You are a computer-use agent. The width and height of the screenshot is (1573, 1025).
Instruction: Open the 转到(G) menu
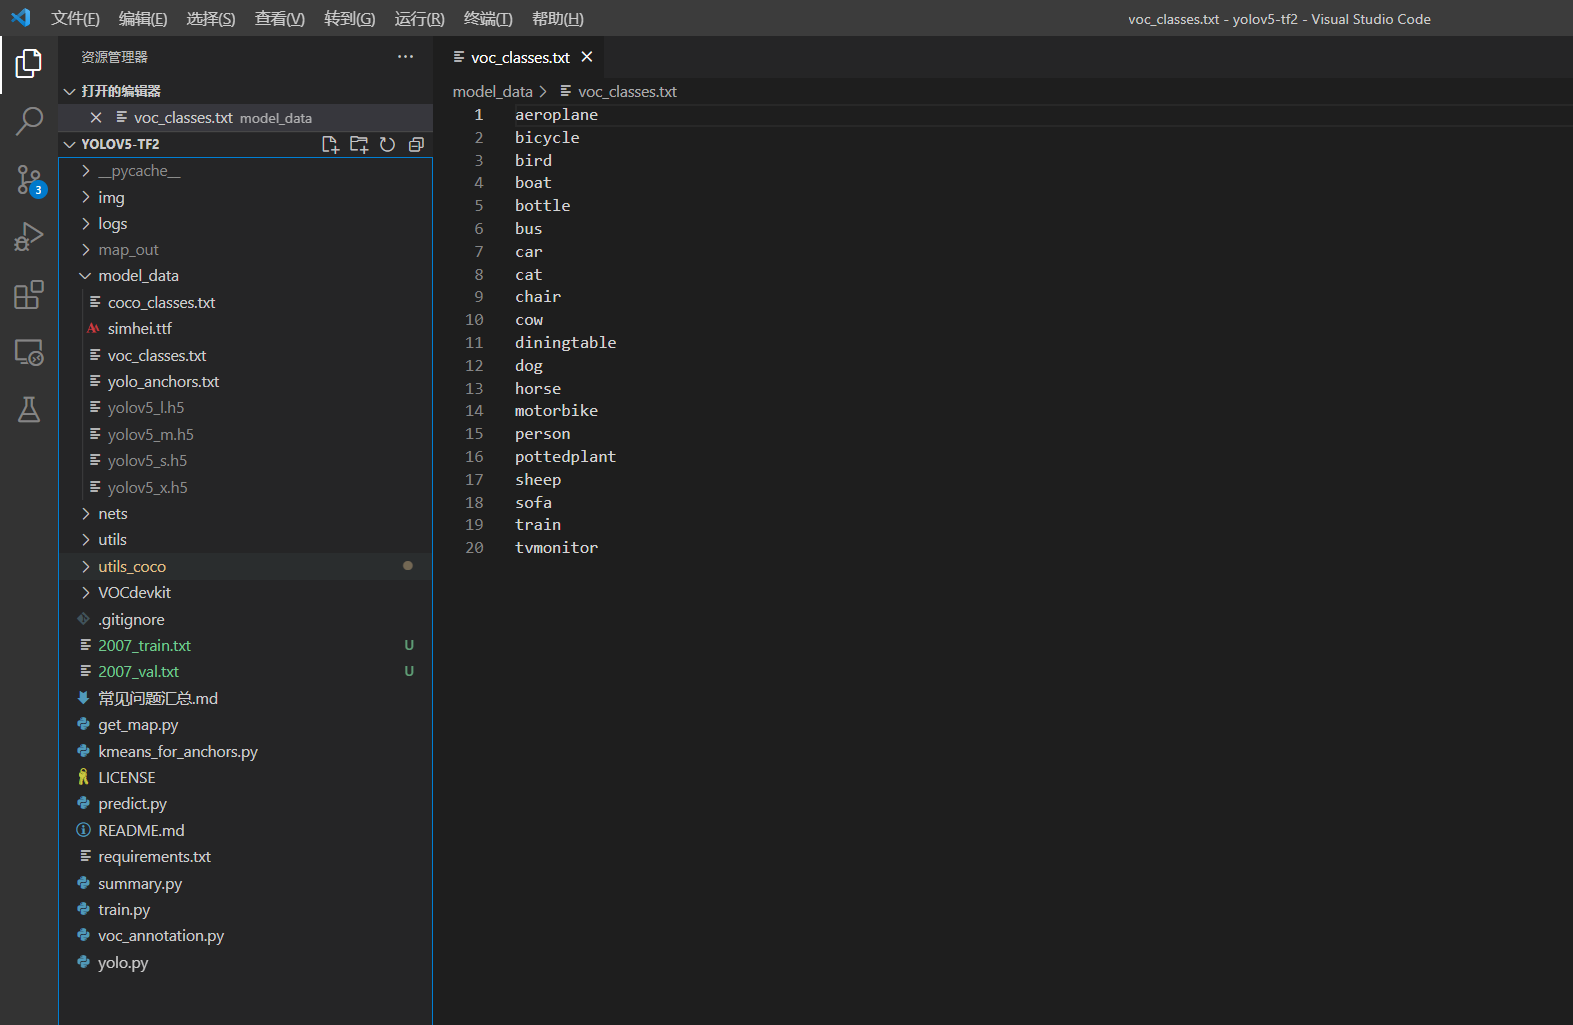[350, 18]
